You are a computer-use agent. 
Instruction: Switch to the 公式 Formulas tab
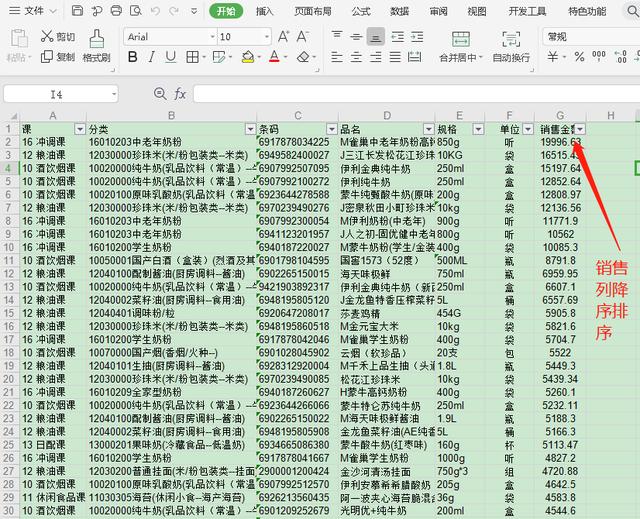[x=361, y=11]
